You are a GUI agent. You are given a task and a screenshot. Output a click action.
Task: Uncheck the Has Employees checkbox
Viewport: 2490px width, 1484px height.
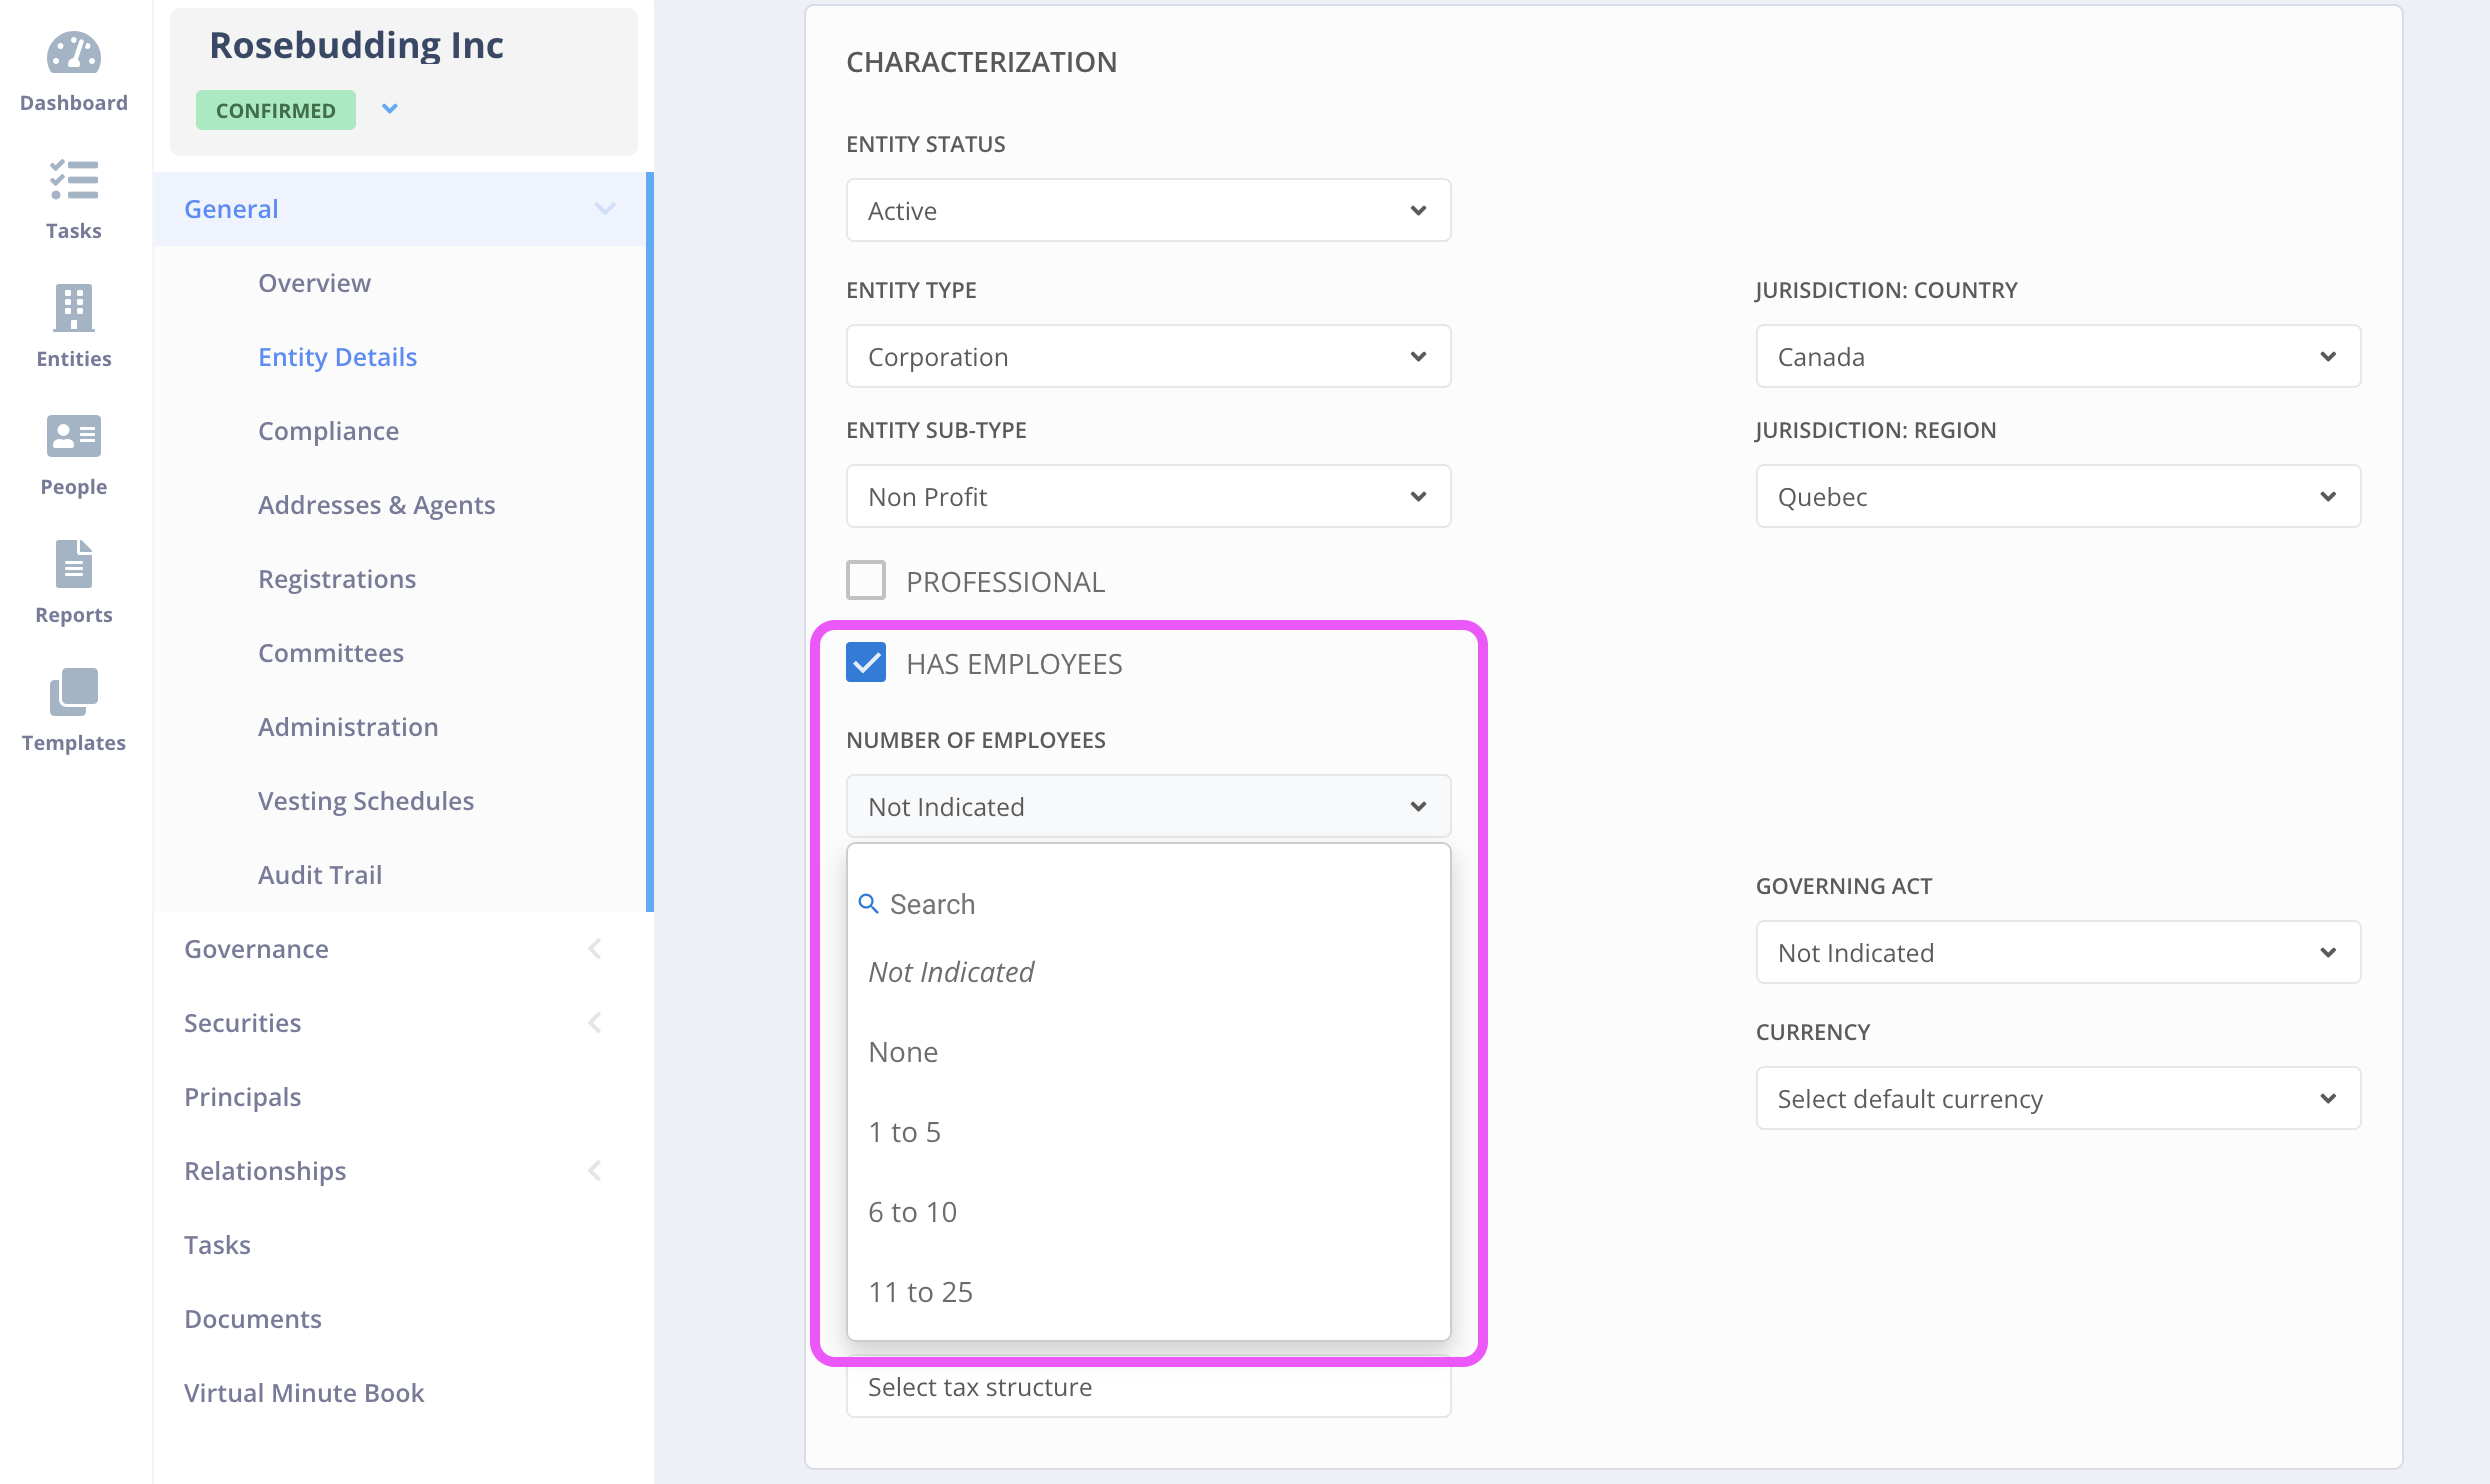pos(866,662)
